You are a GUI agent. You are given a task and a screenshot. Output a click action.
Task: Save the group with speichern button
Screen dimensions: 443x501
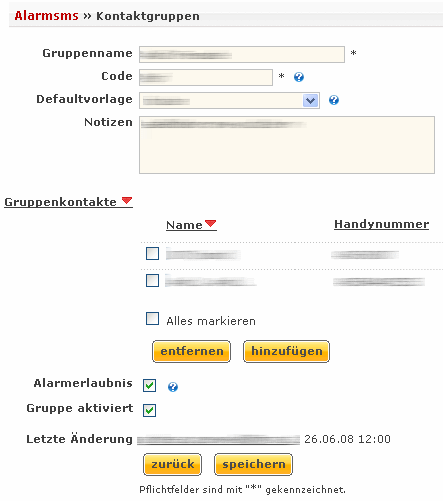(253, 464)
